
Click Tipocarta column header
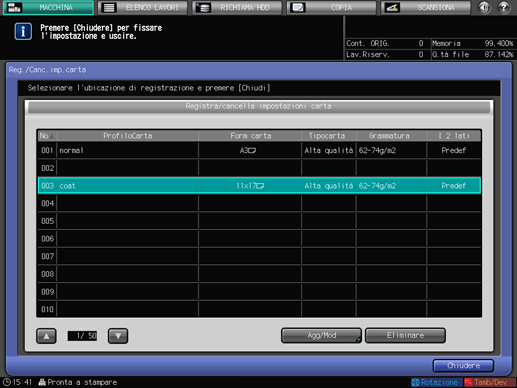click(329, 136)
